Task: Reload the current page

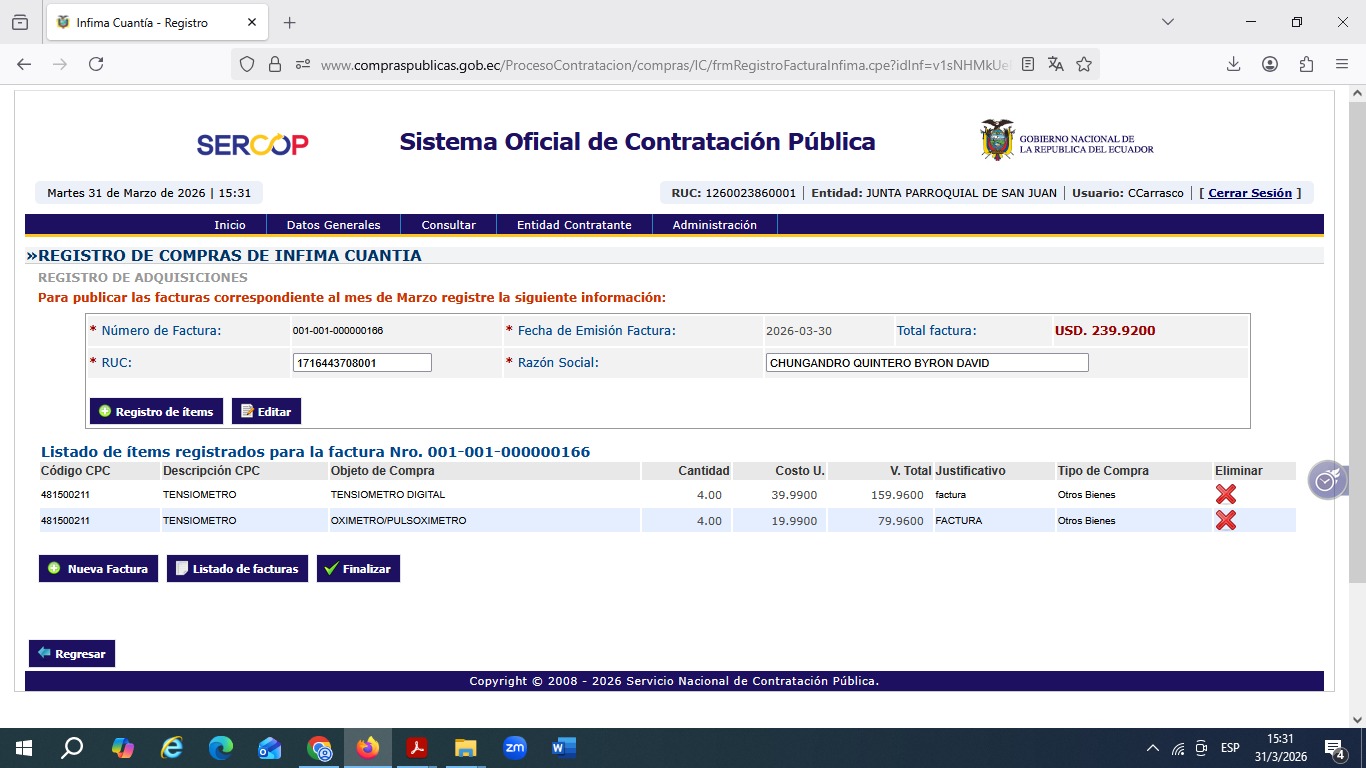Action: [x=96, y=64]
